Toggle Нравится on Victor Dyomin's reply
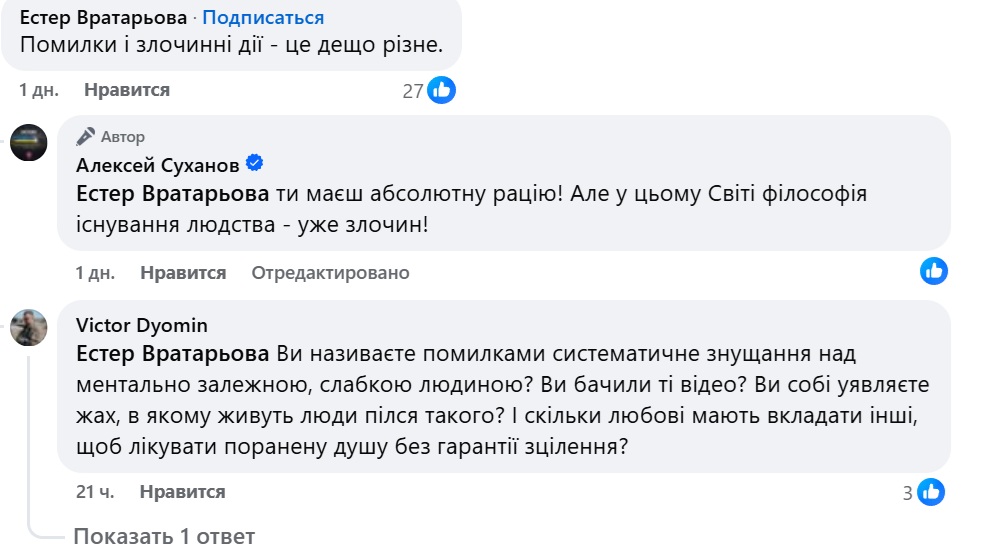 click(182, 492)
